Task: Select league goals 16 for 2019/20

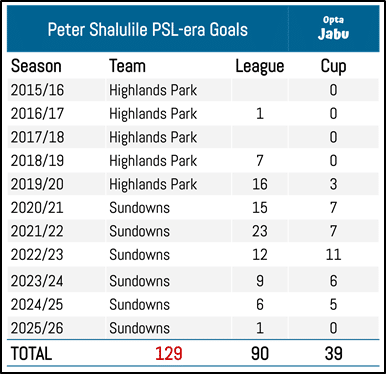Action: [x=260, y=184]
